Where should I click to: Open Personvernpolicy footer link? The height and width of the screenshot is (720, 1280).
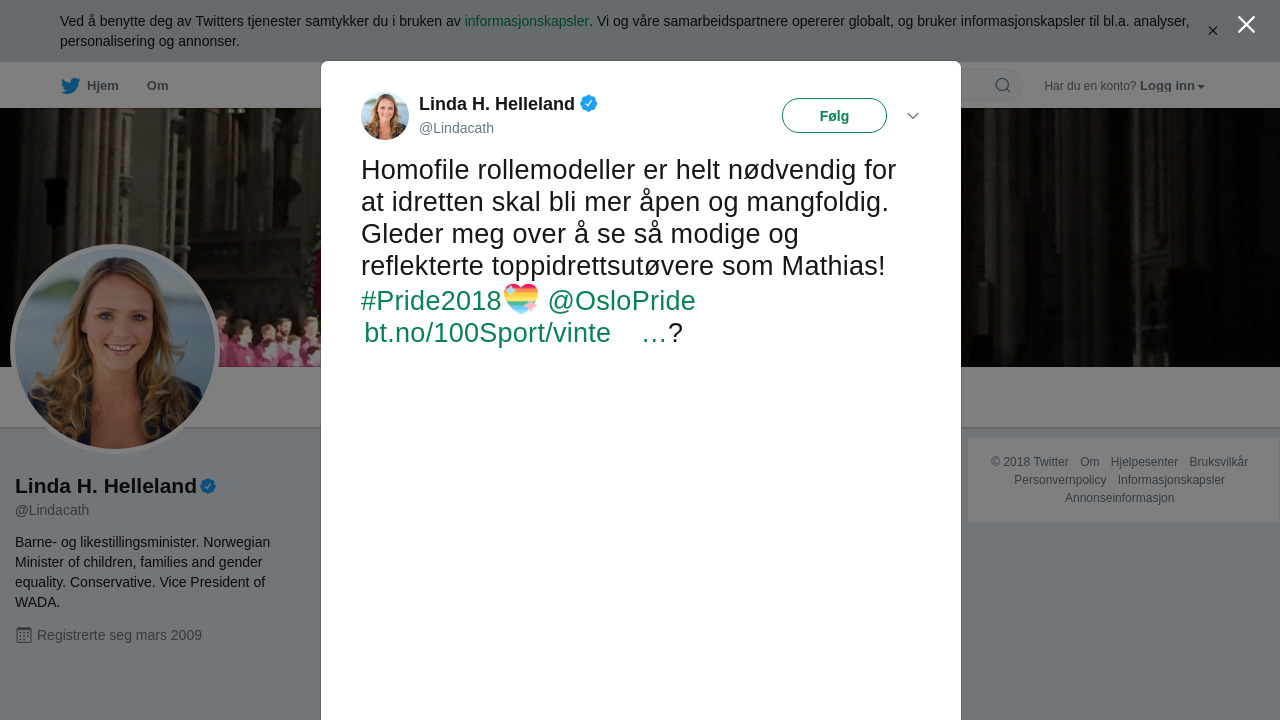1060,480
